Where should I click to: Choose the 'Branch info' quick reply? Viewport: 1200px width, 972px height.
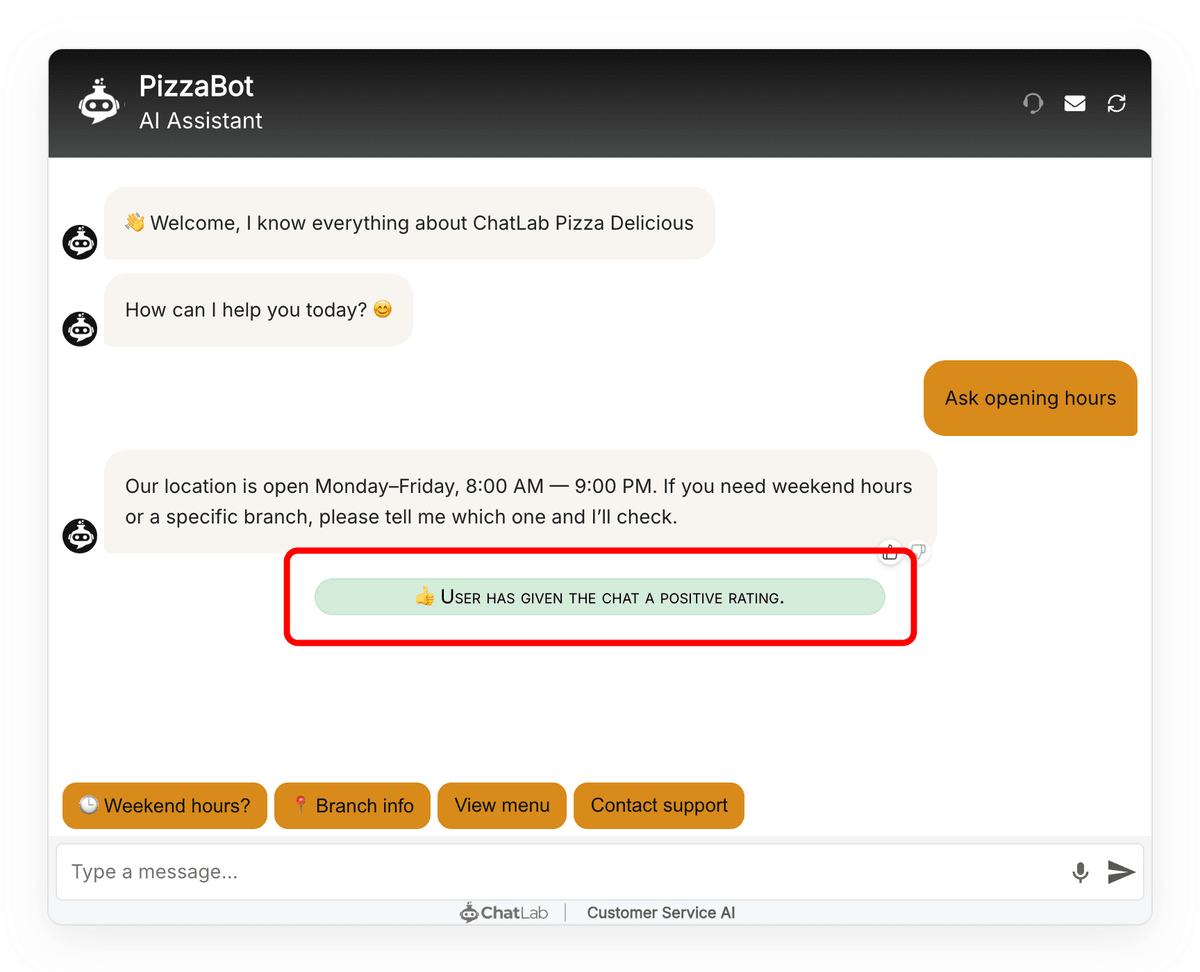pyautogui.click(x=352, y=805)
